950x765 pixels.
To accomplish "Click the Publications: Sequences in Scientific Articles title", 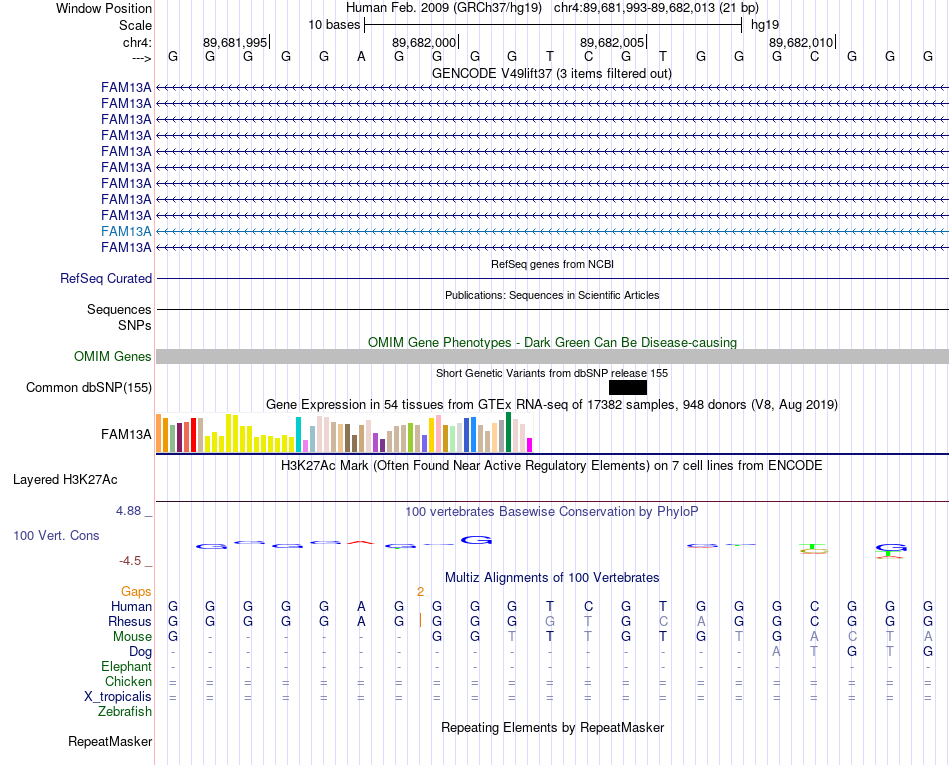I will (x=552, y=296).
